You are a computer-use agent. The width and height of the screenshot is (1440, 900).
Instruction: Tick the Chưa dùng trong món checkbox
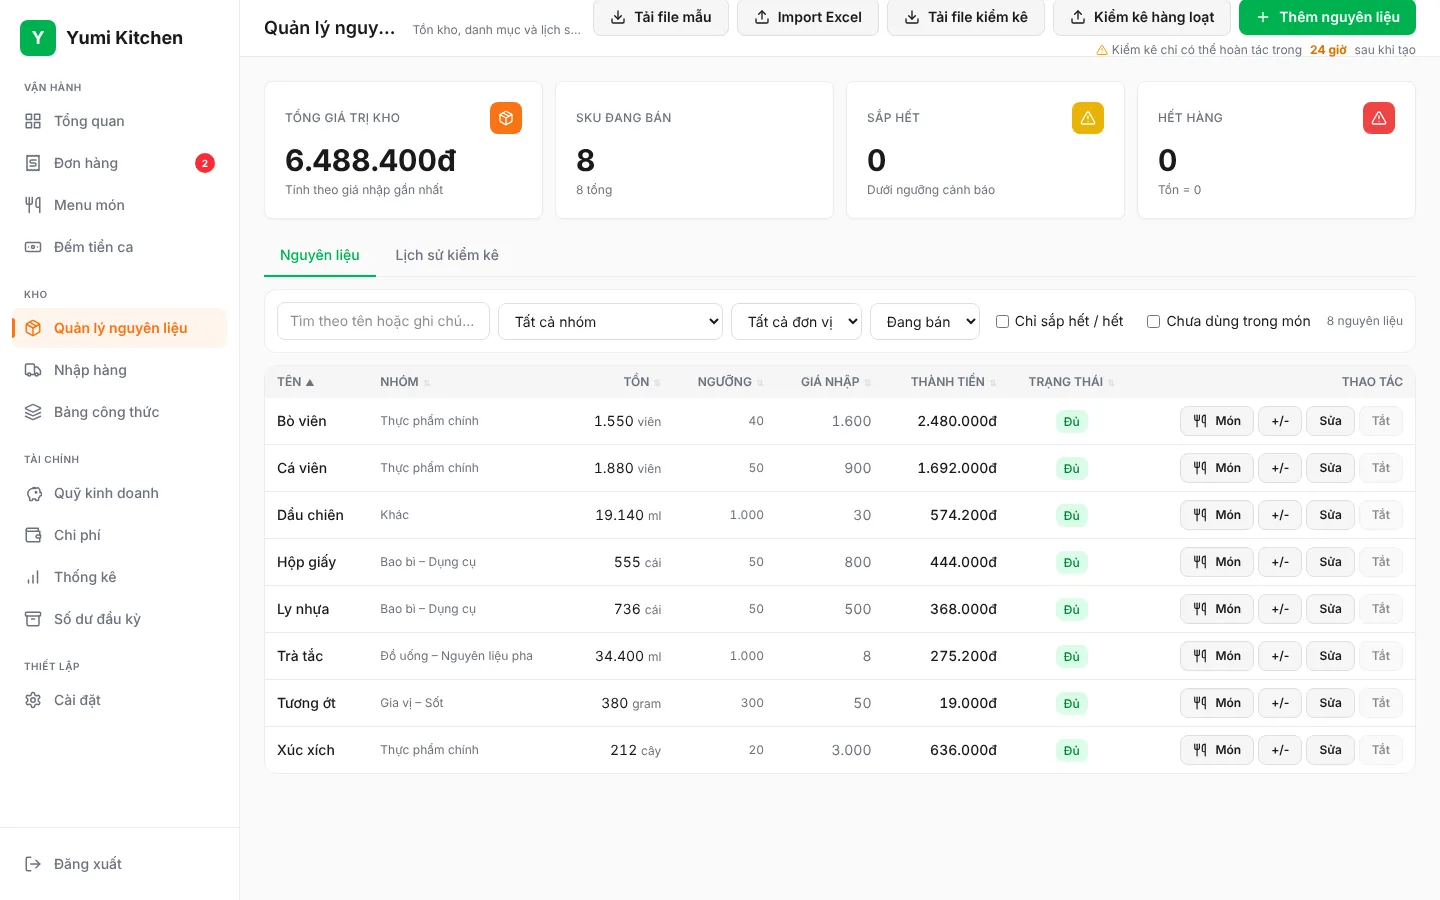pyautogui.click(x=1153, y=322)
